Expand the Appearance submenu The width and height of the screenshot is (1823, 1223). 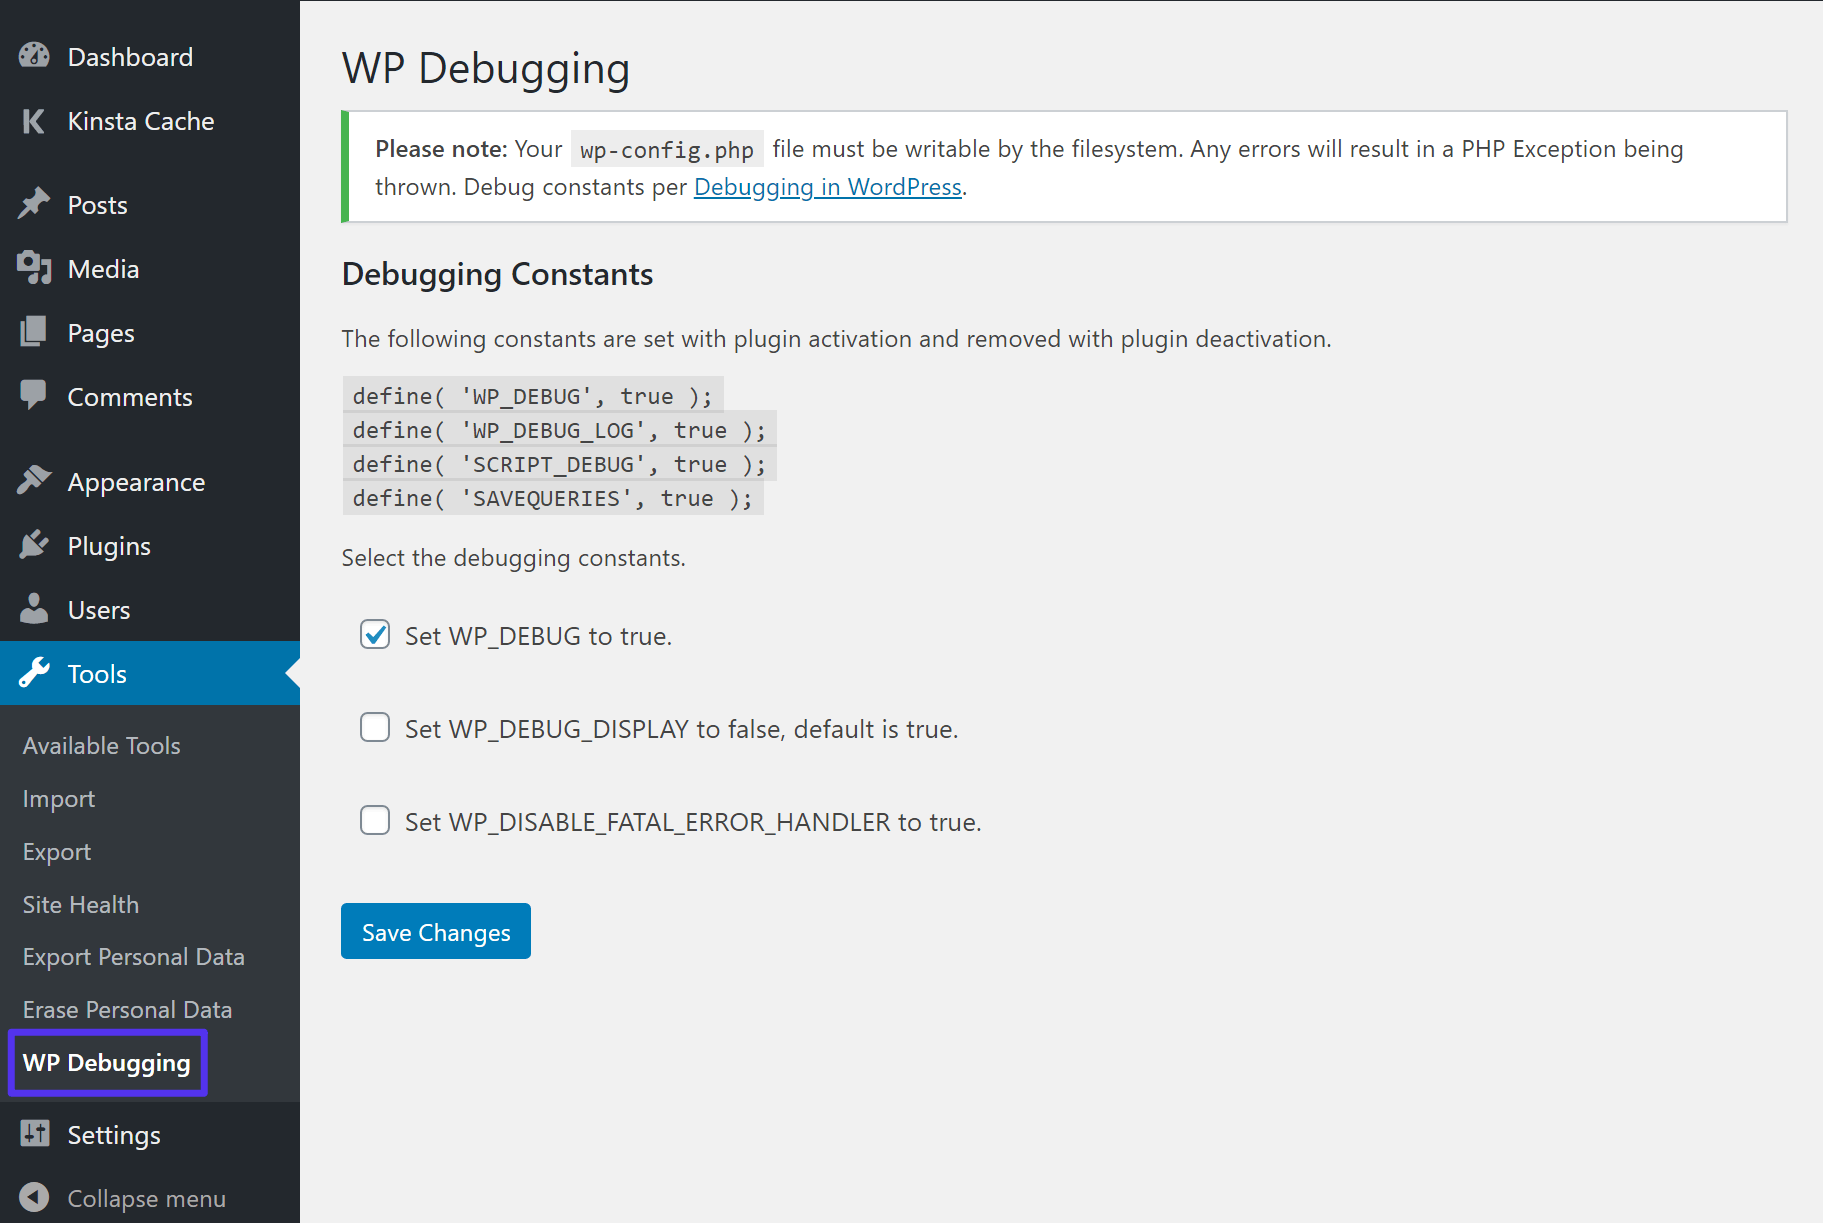click(135, 481)
